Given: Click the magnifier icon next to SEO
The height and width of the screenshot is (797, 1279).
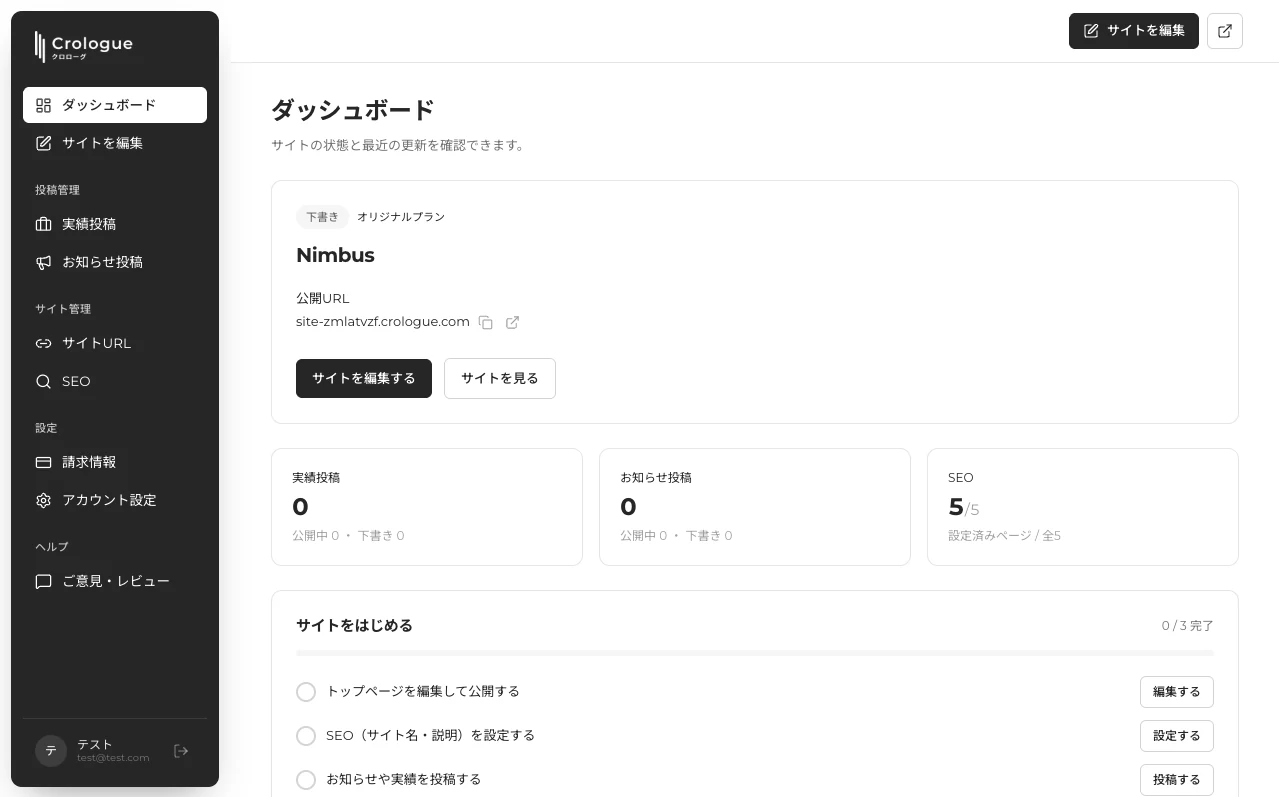Looking at the screenshot, I should (43, 381).
